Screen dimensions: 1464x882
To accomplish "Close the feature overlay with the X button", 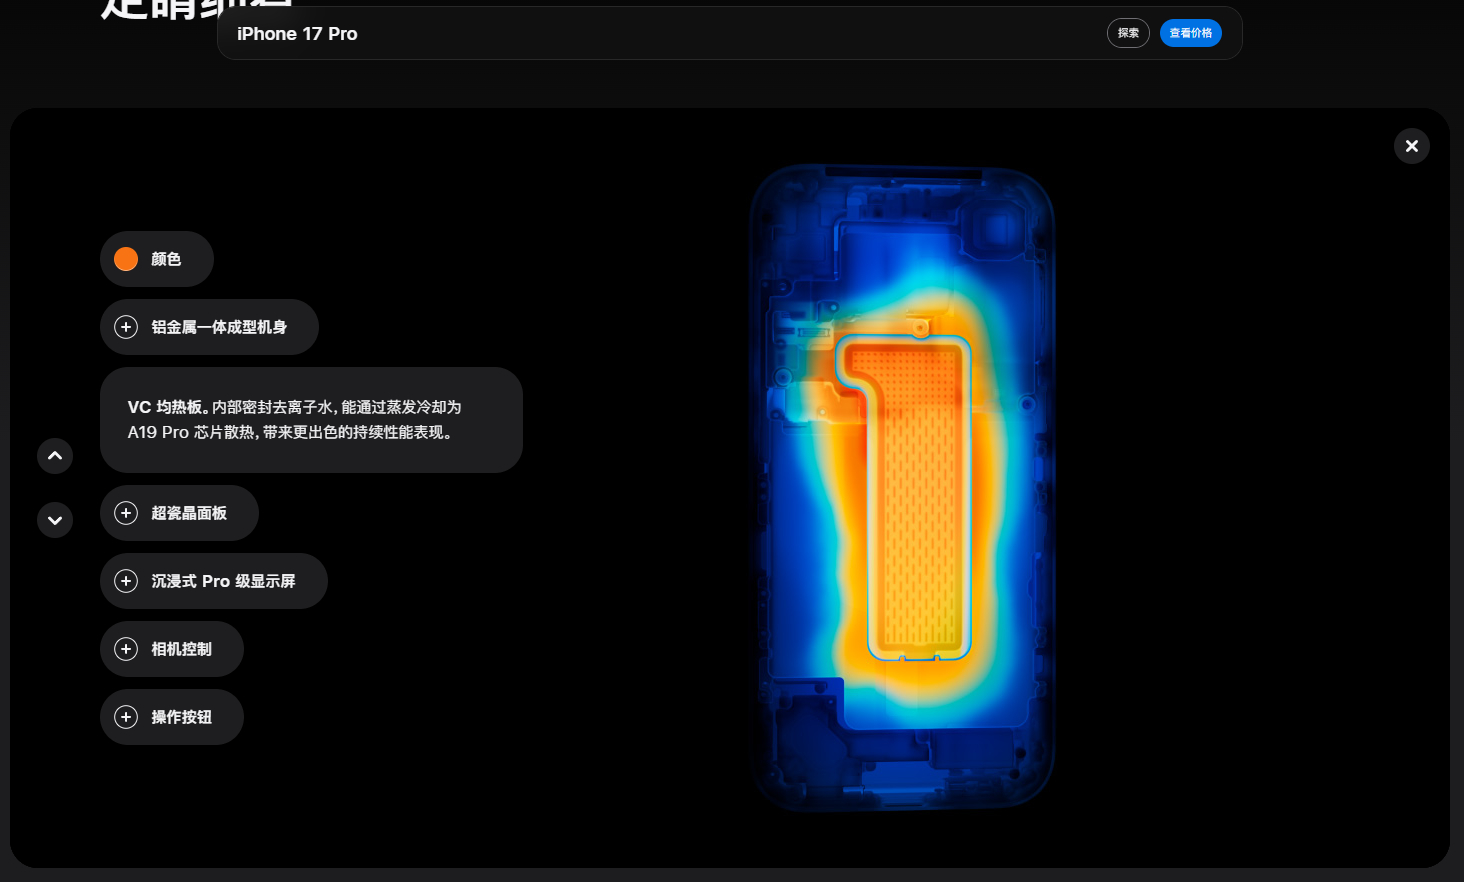I will coord(1411,146).
